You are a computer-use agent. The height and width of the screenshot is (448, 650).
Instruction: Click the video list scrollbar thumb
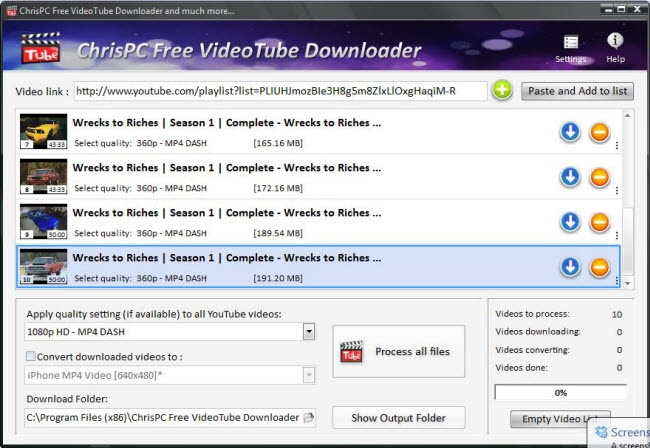pos(628,240)
